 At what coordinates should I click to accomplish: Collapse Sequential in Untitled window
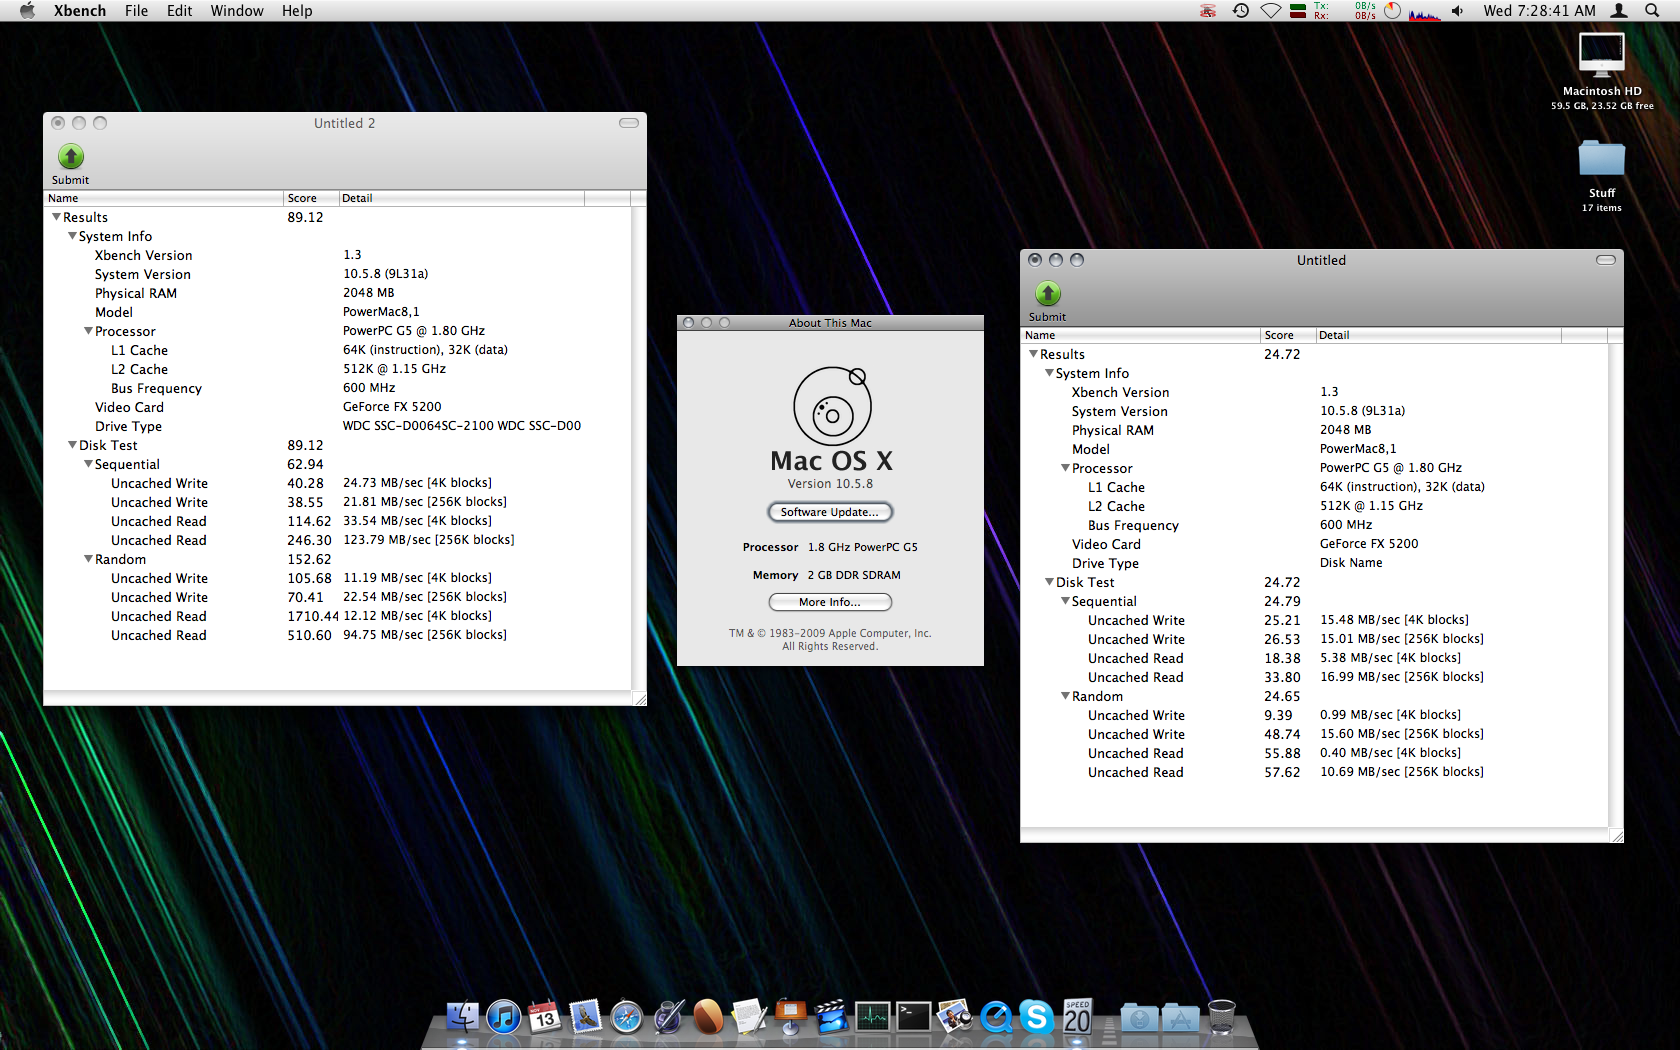pyautogui.click(x=1065, y=601)
